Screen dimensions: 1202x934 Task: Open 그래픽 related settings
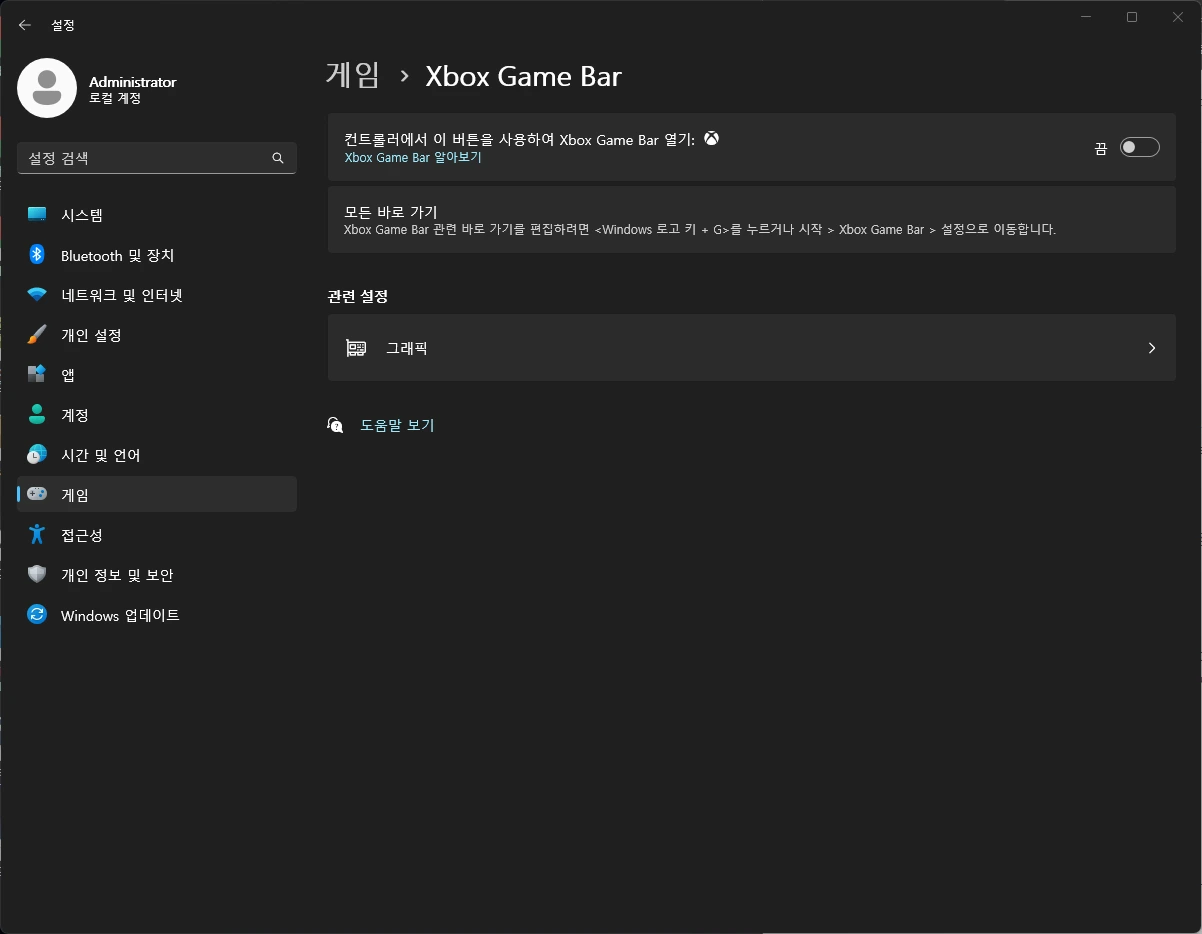point(751,348)
